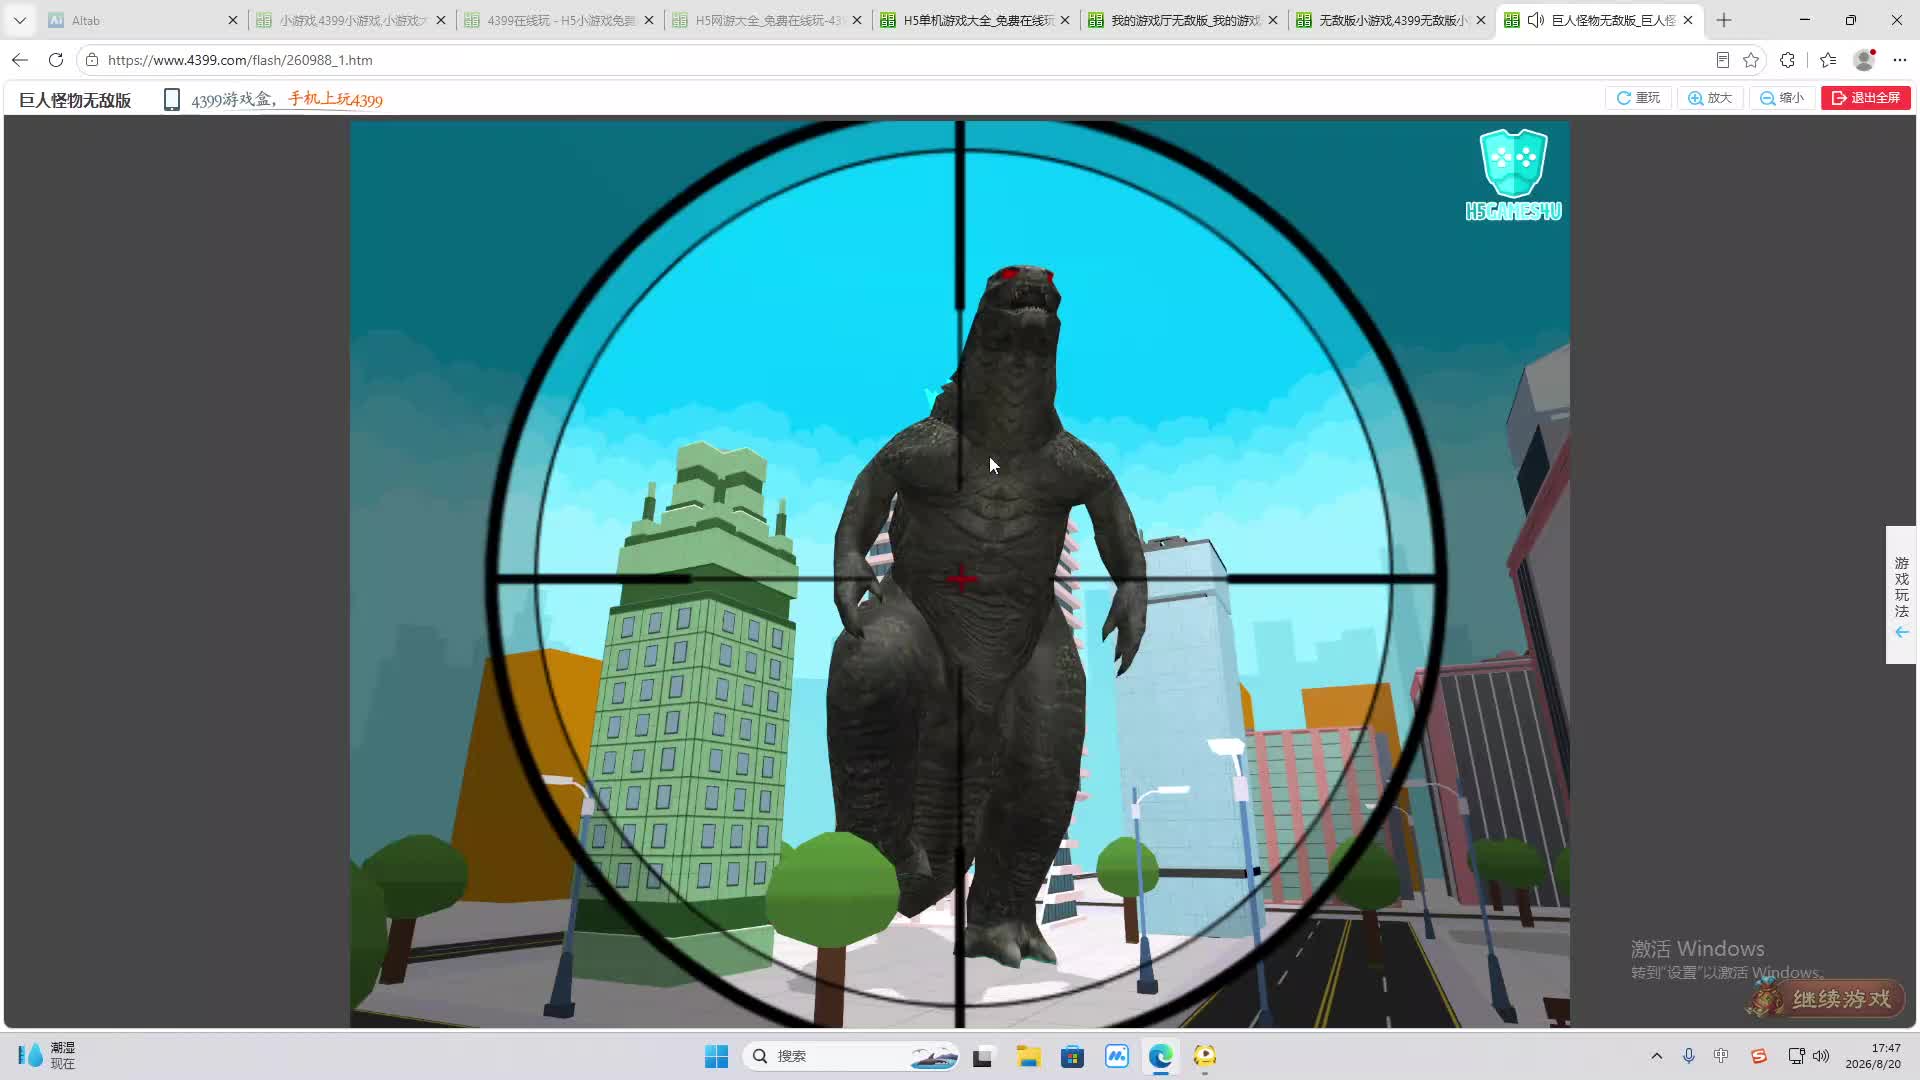Click 放大 to enlarge the game
This screenshot has width=1920, height=1080.
click(1710, 98)
